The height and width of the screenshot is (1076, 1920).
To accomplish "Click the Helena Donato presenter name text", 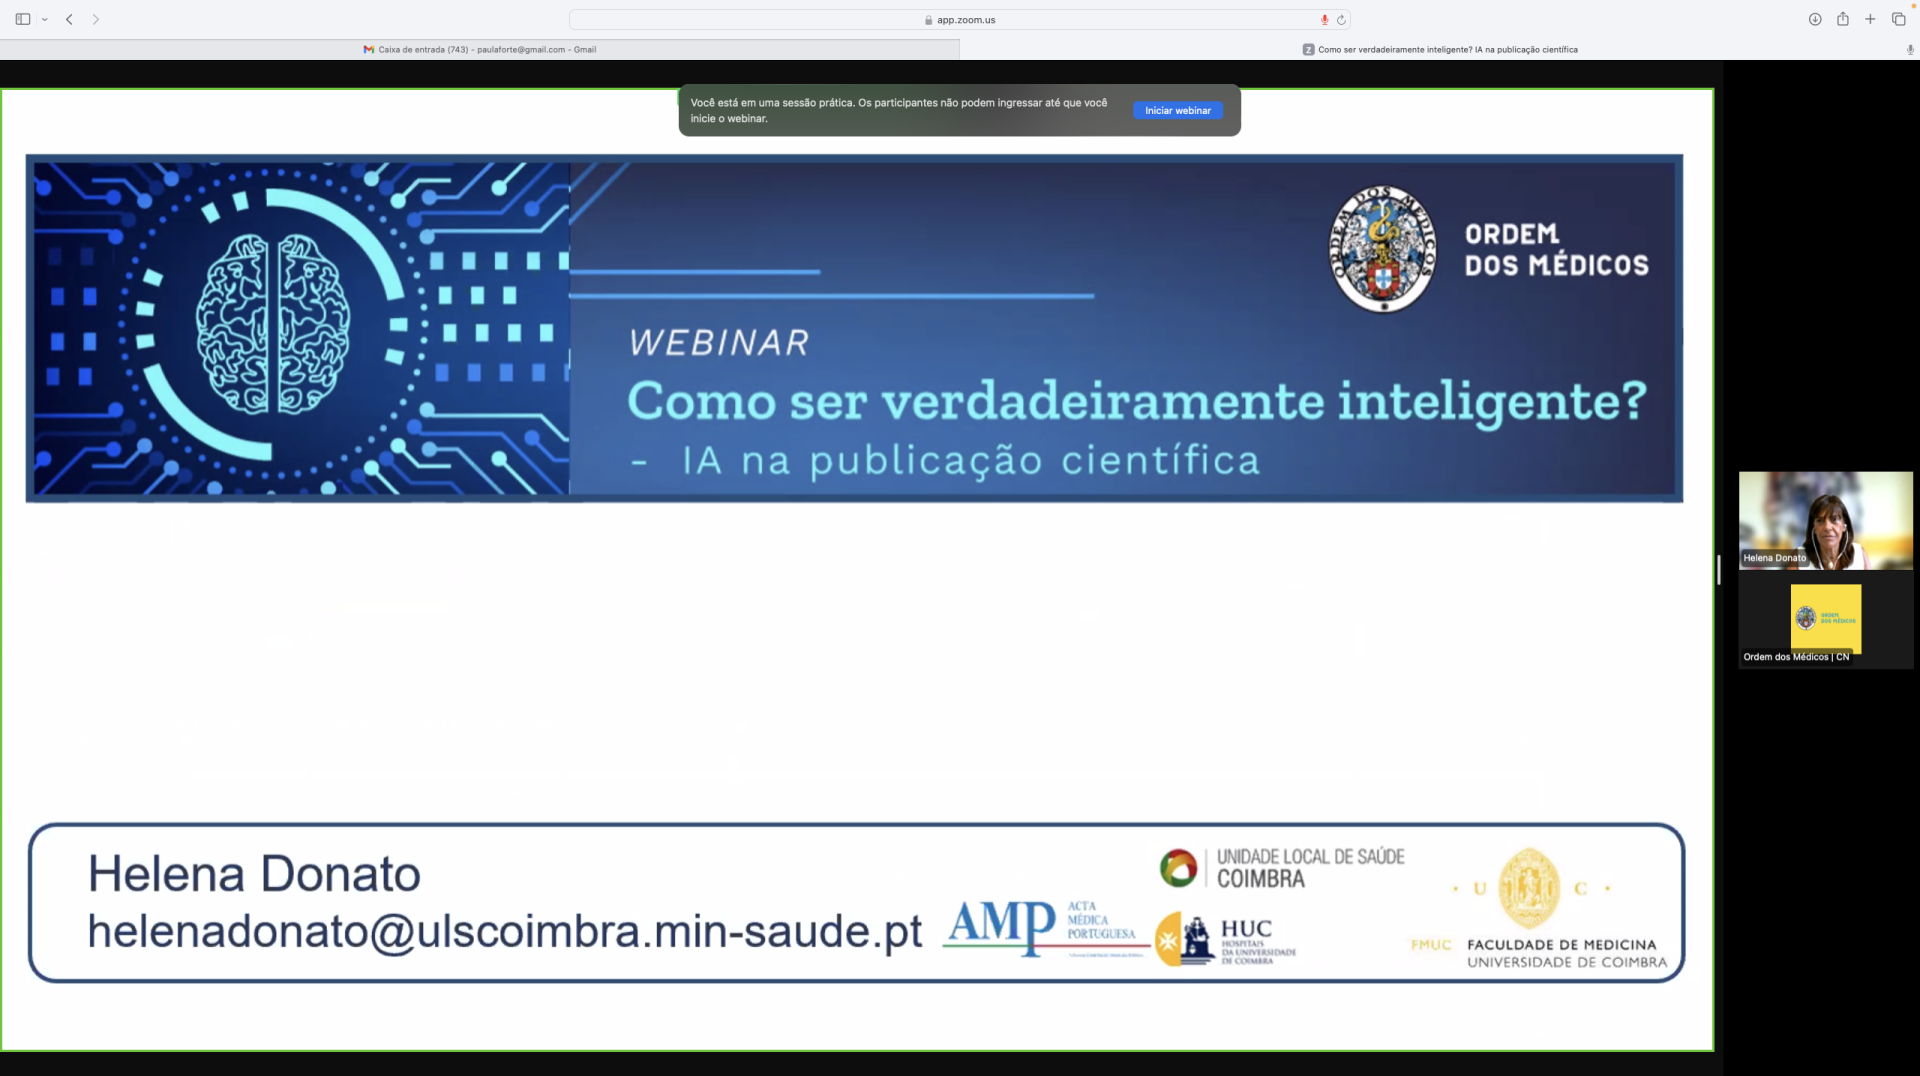I will pos(254,874).
